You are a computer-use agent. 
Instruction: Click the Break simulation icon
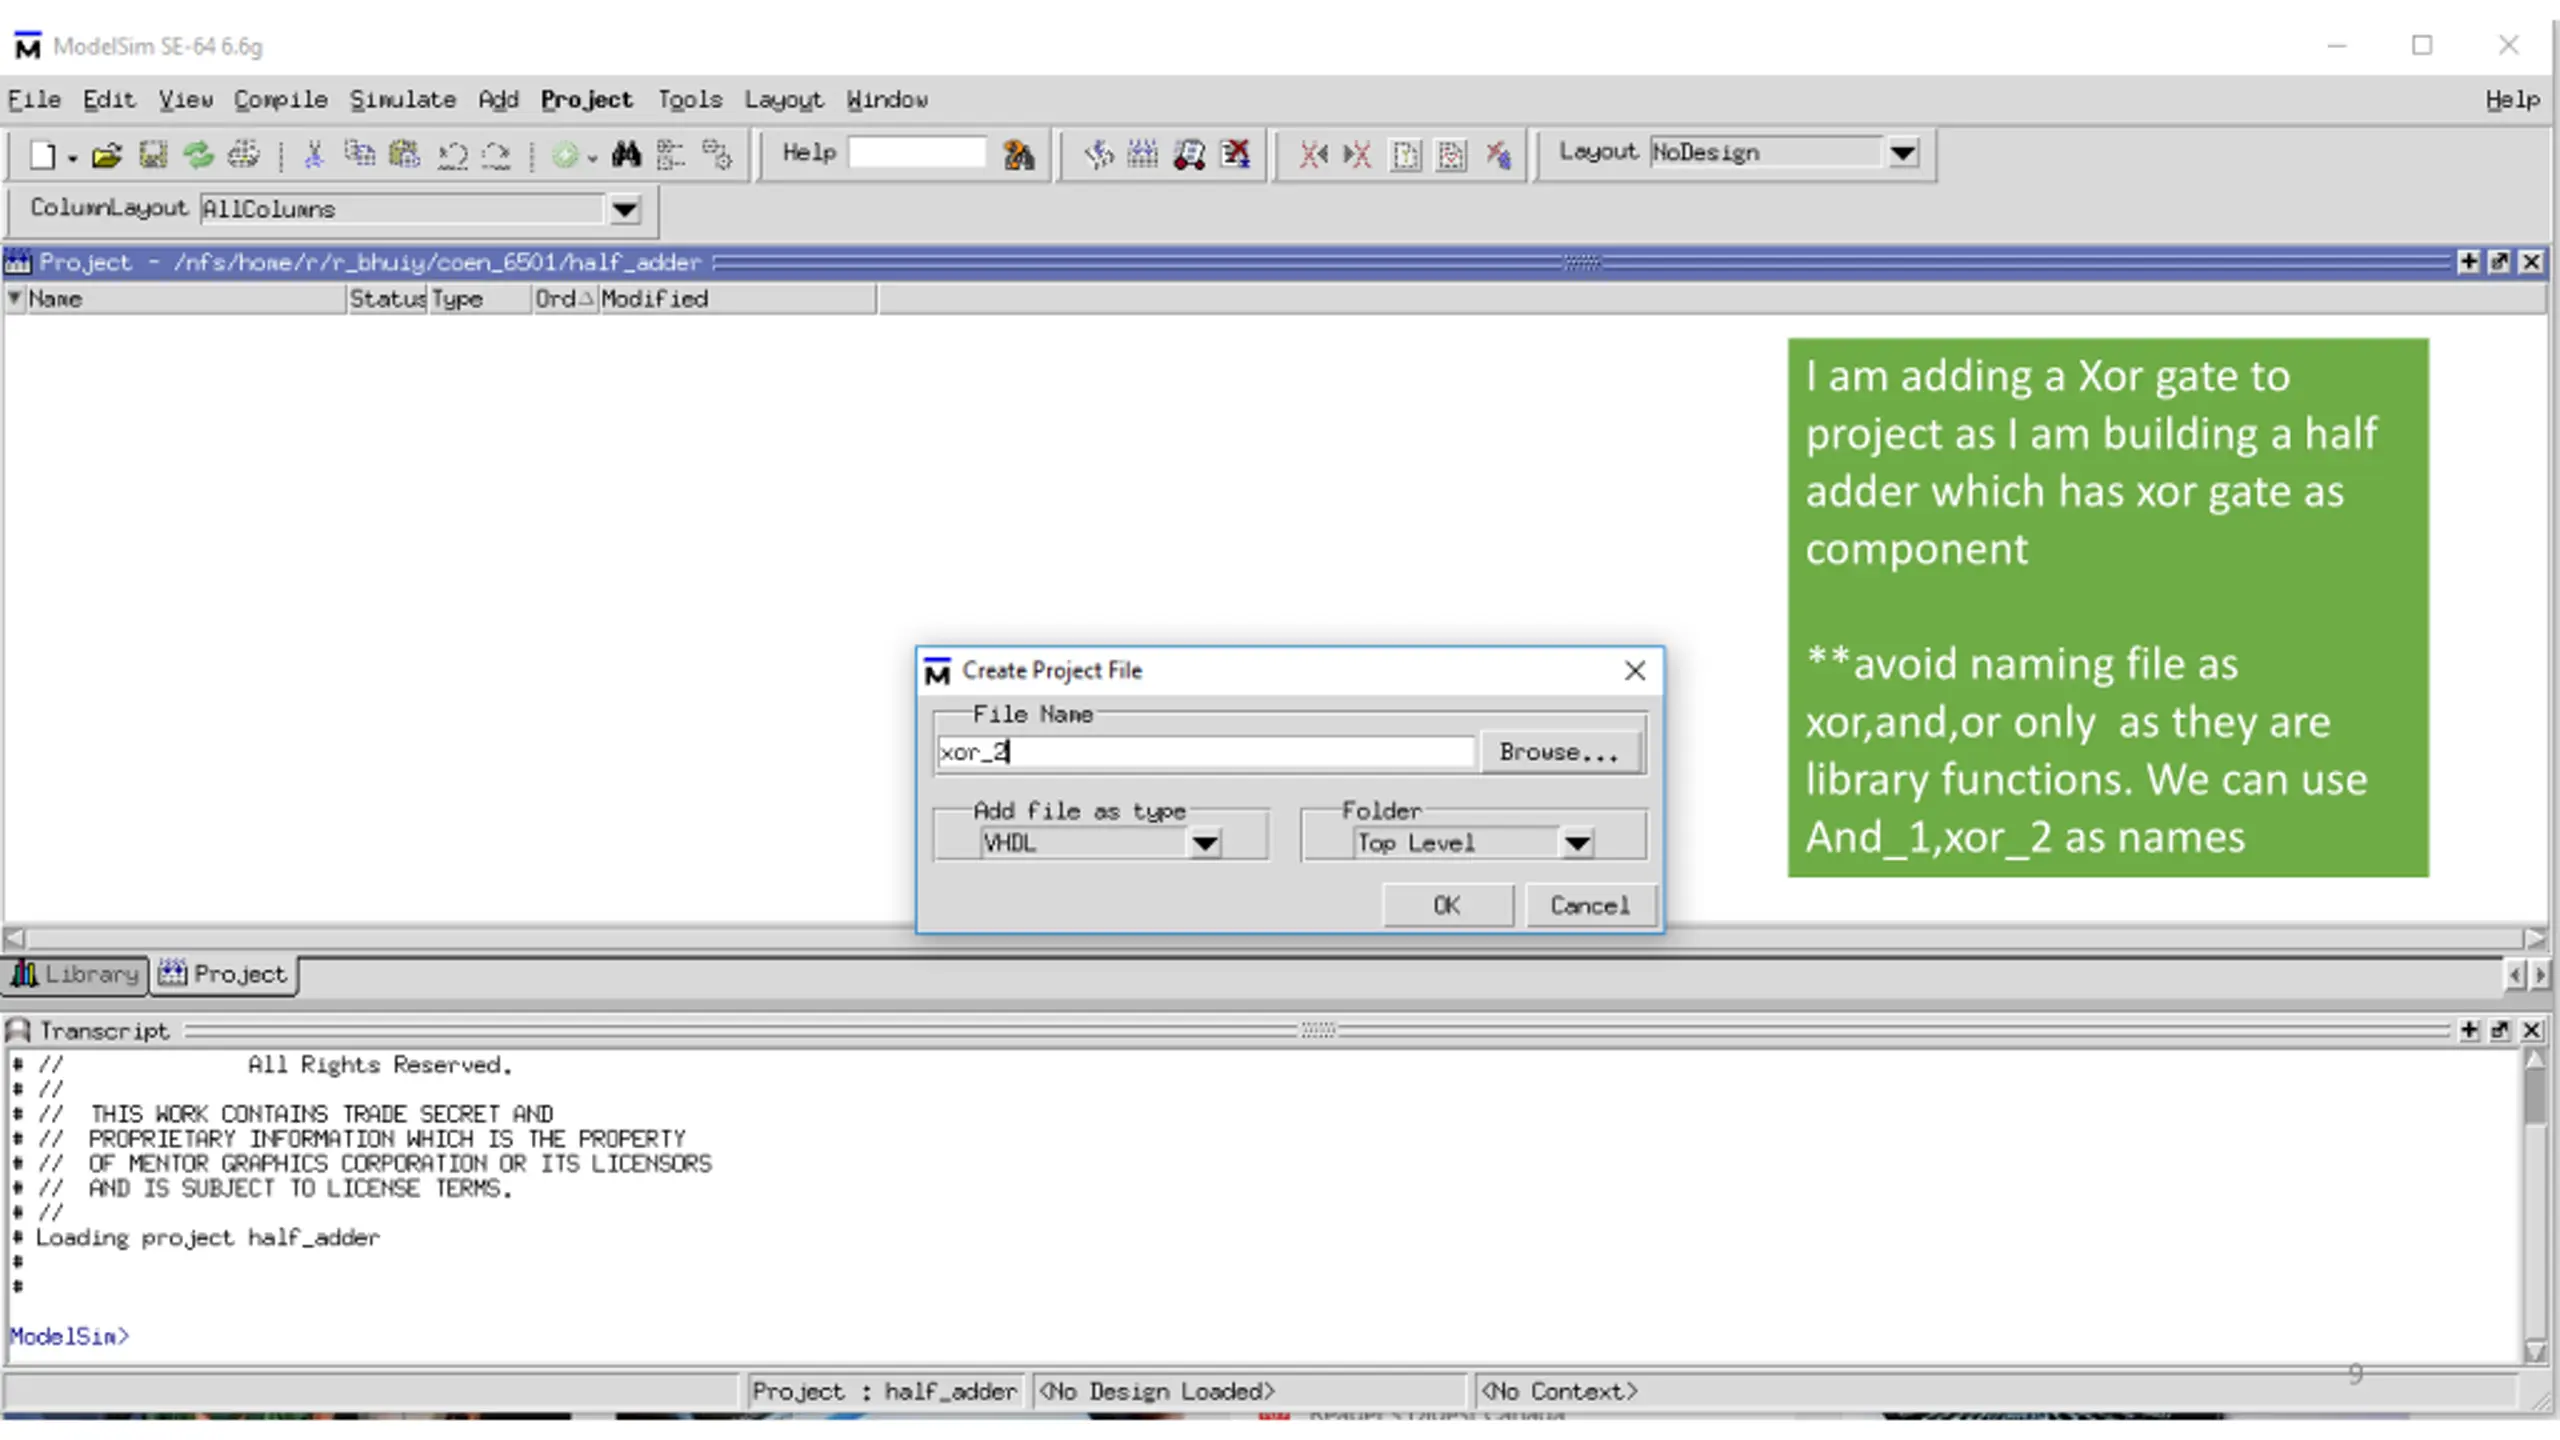coord(1236,155)
